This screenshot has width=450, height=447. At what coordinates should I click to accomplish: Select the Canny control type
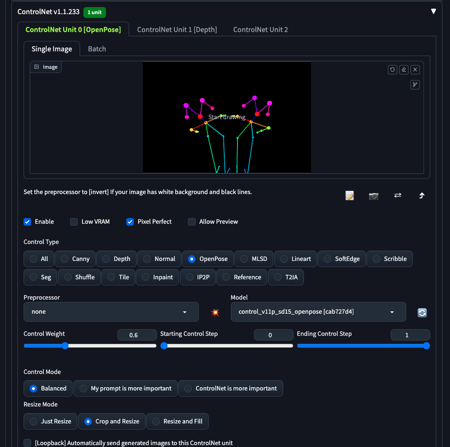point(75,259)
